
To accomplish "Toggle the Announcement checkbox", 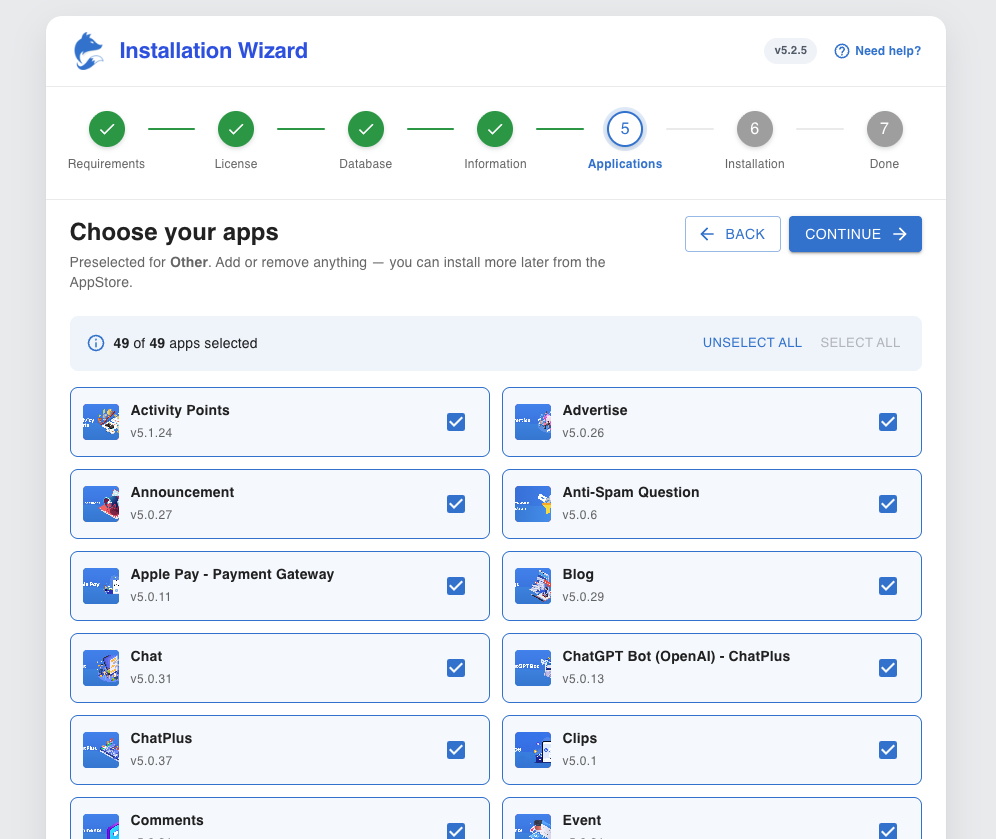I will tap(456, 504).
